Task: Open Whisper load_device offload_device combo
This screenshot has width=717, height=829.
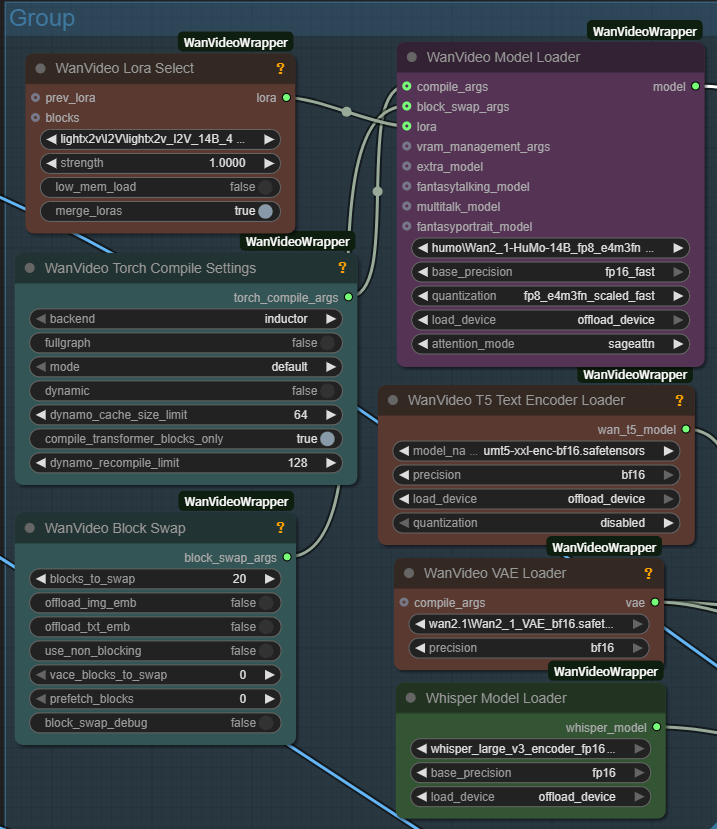Action: (530, 797)
